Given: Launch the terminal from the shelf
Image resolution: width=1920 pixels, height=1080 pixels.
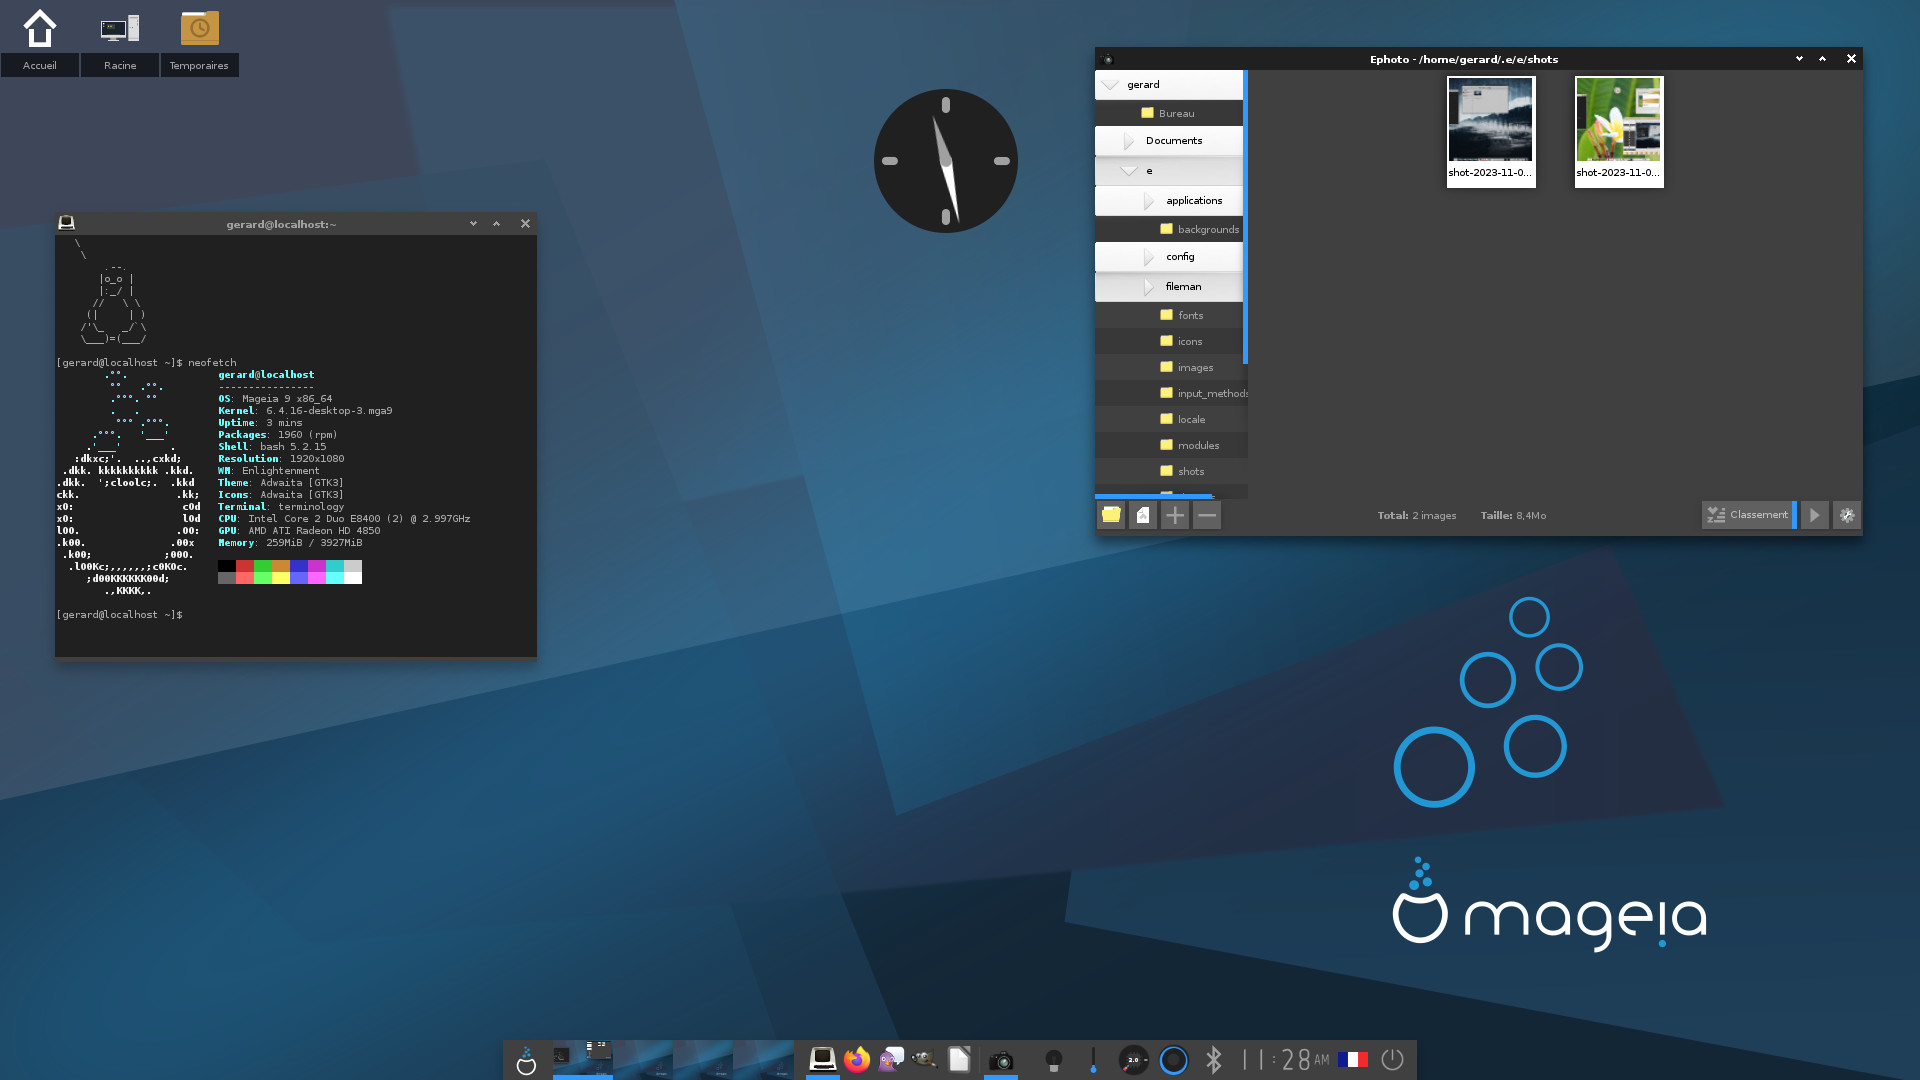Looking at the screenshot, I should click(823, 1059).
